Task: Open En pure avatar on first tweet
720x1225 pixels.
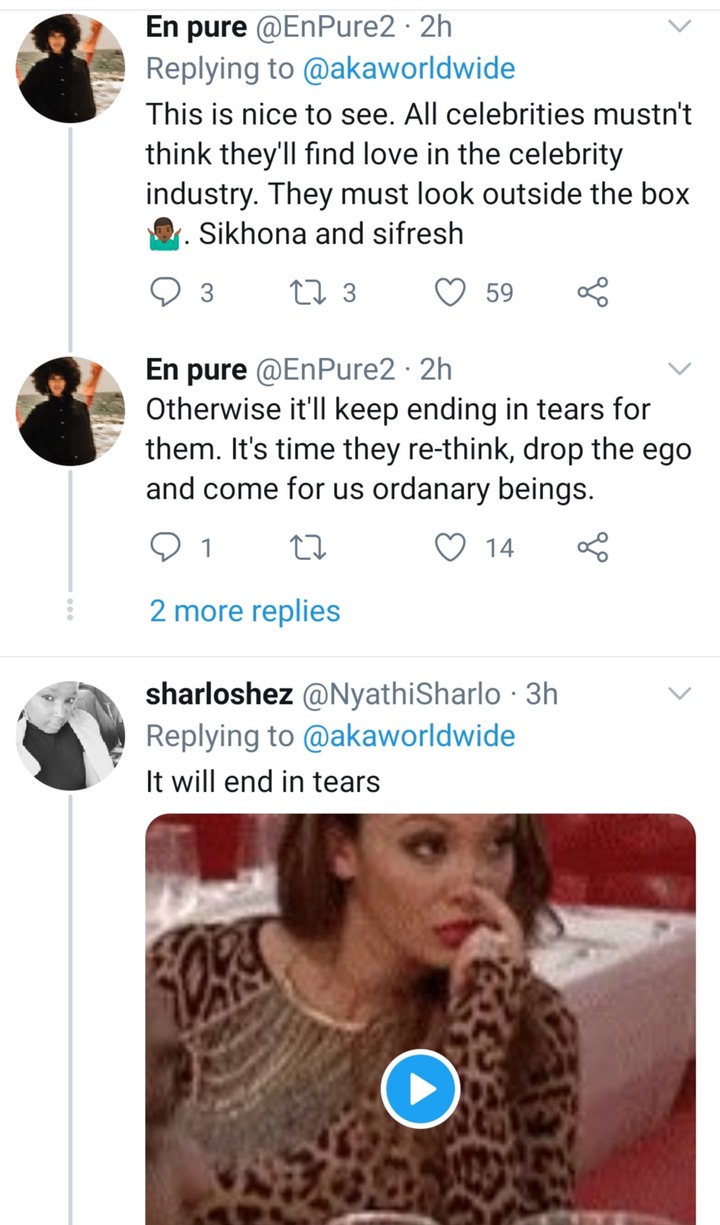Action: [x=70, y=68]
